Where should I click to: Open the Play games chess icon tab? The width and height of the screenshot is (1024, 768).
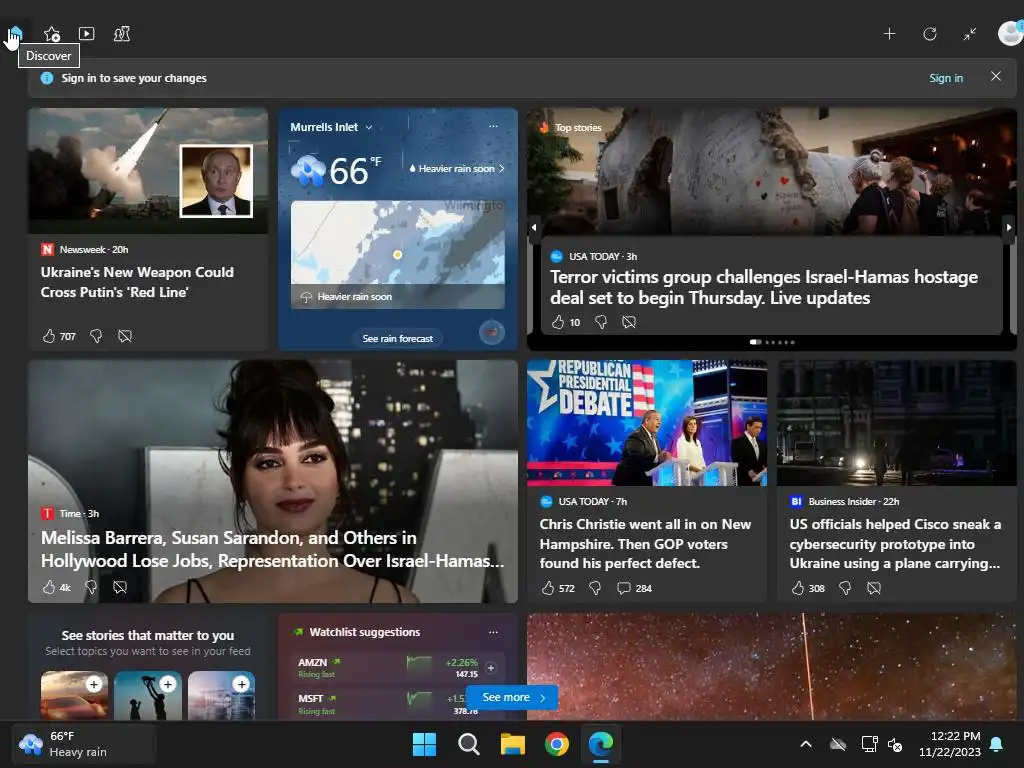[x=122, y=34]
